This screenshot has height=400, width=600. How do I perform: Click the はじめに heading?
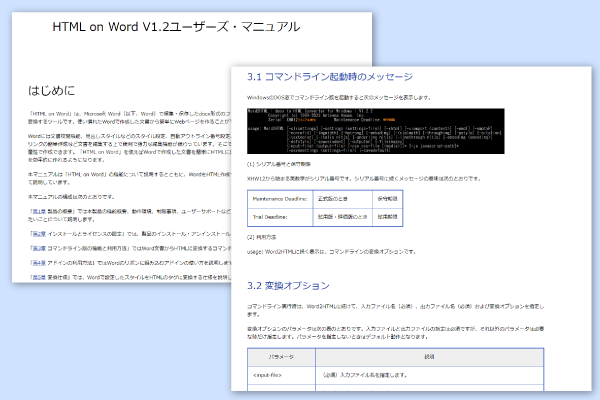tap(54, 92)
